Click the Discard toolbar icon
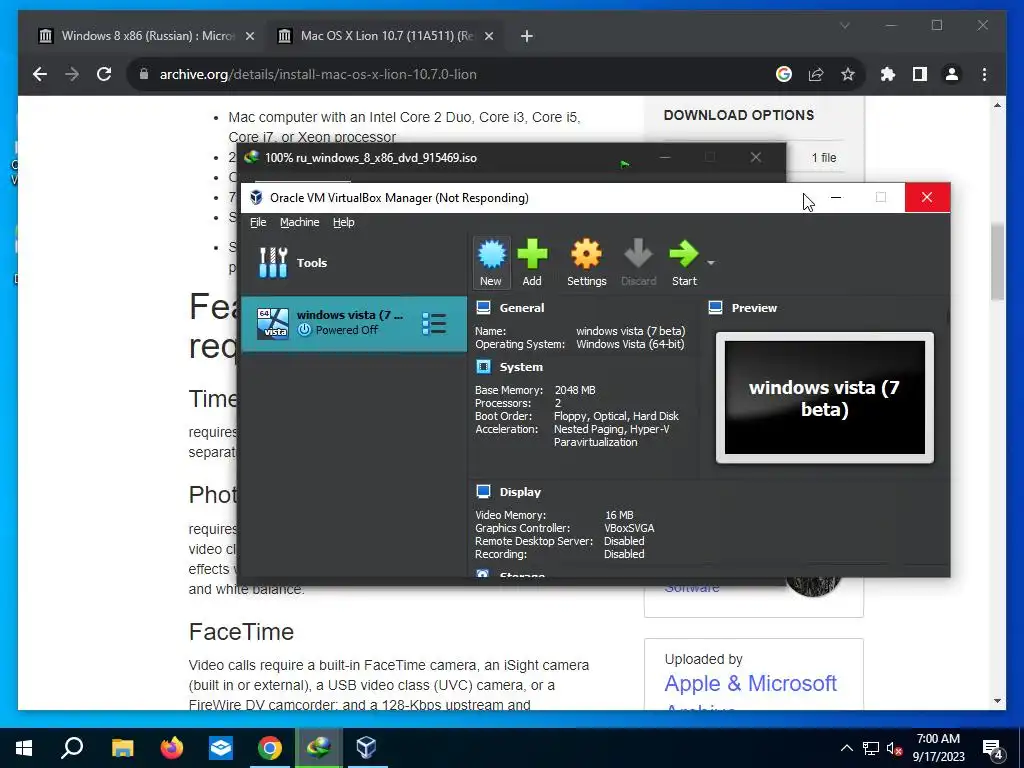The height and width of the screenshot is (768, 1024). [638, 263]
